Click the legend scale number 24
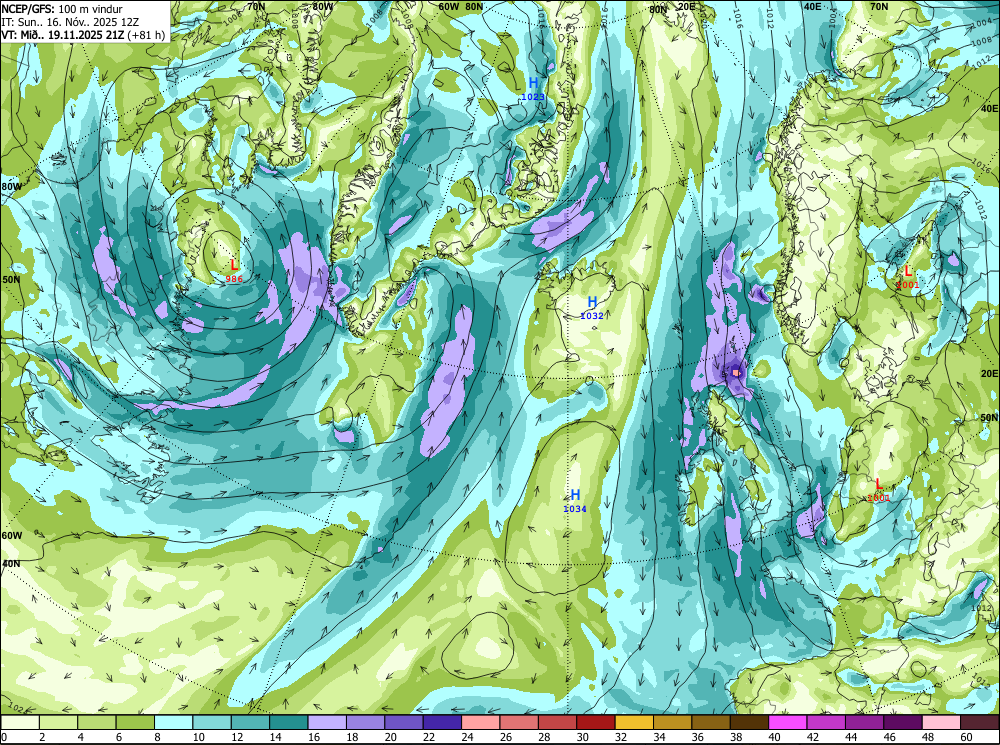The width and height of the screenshot is (1000, 745). click(467, 737)
